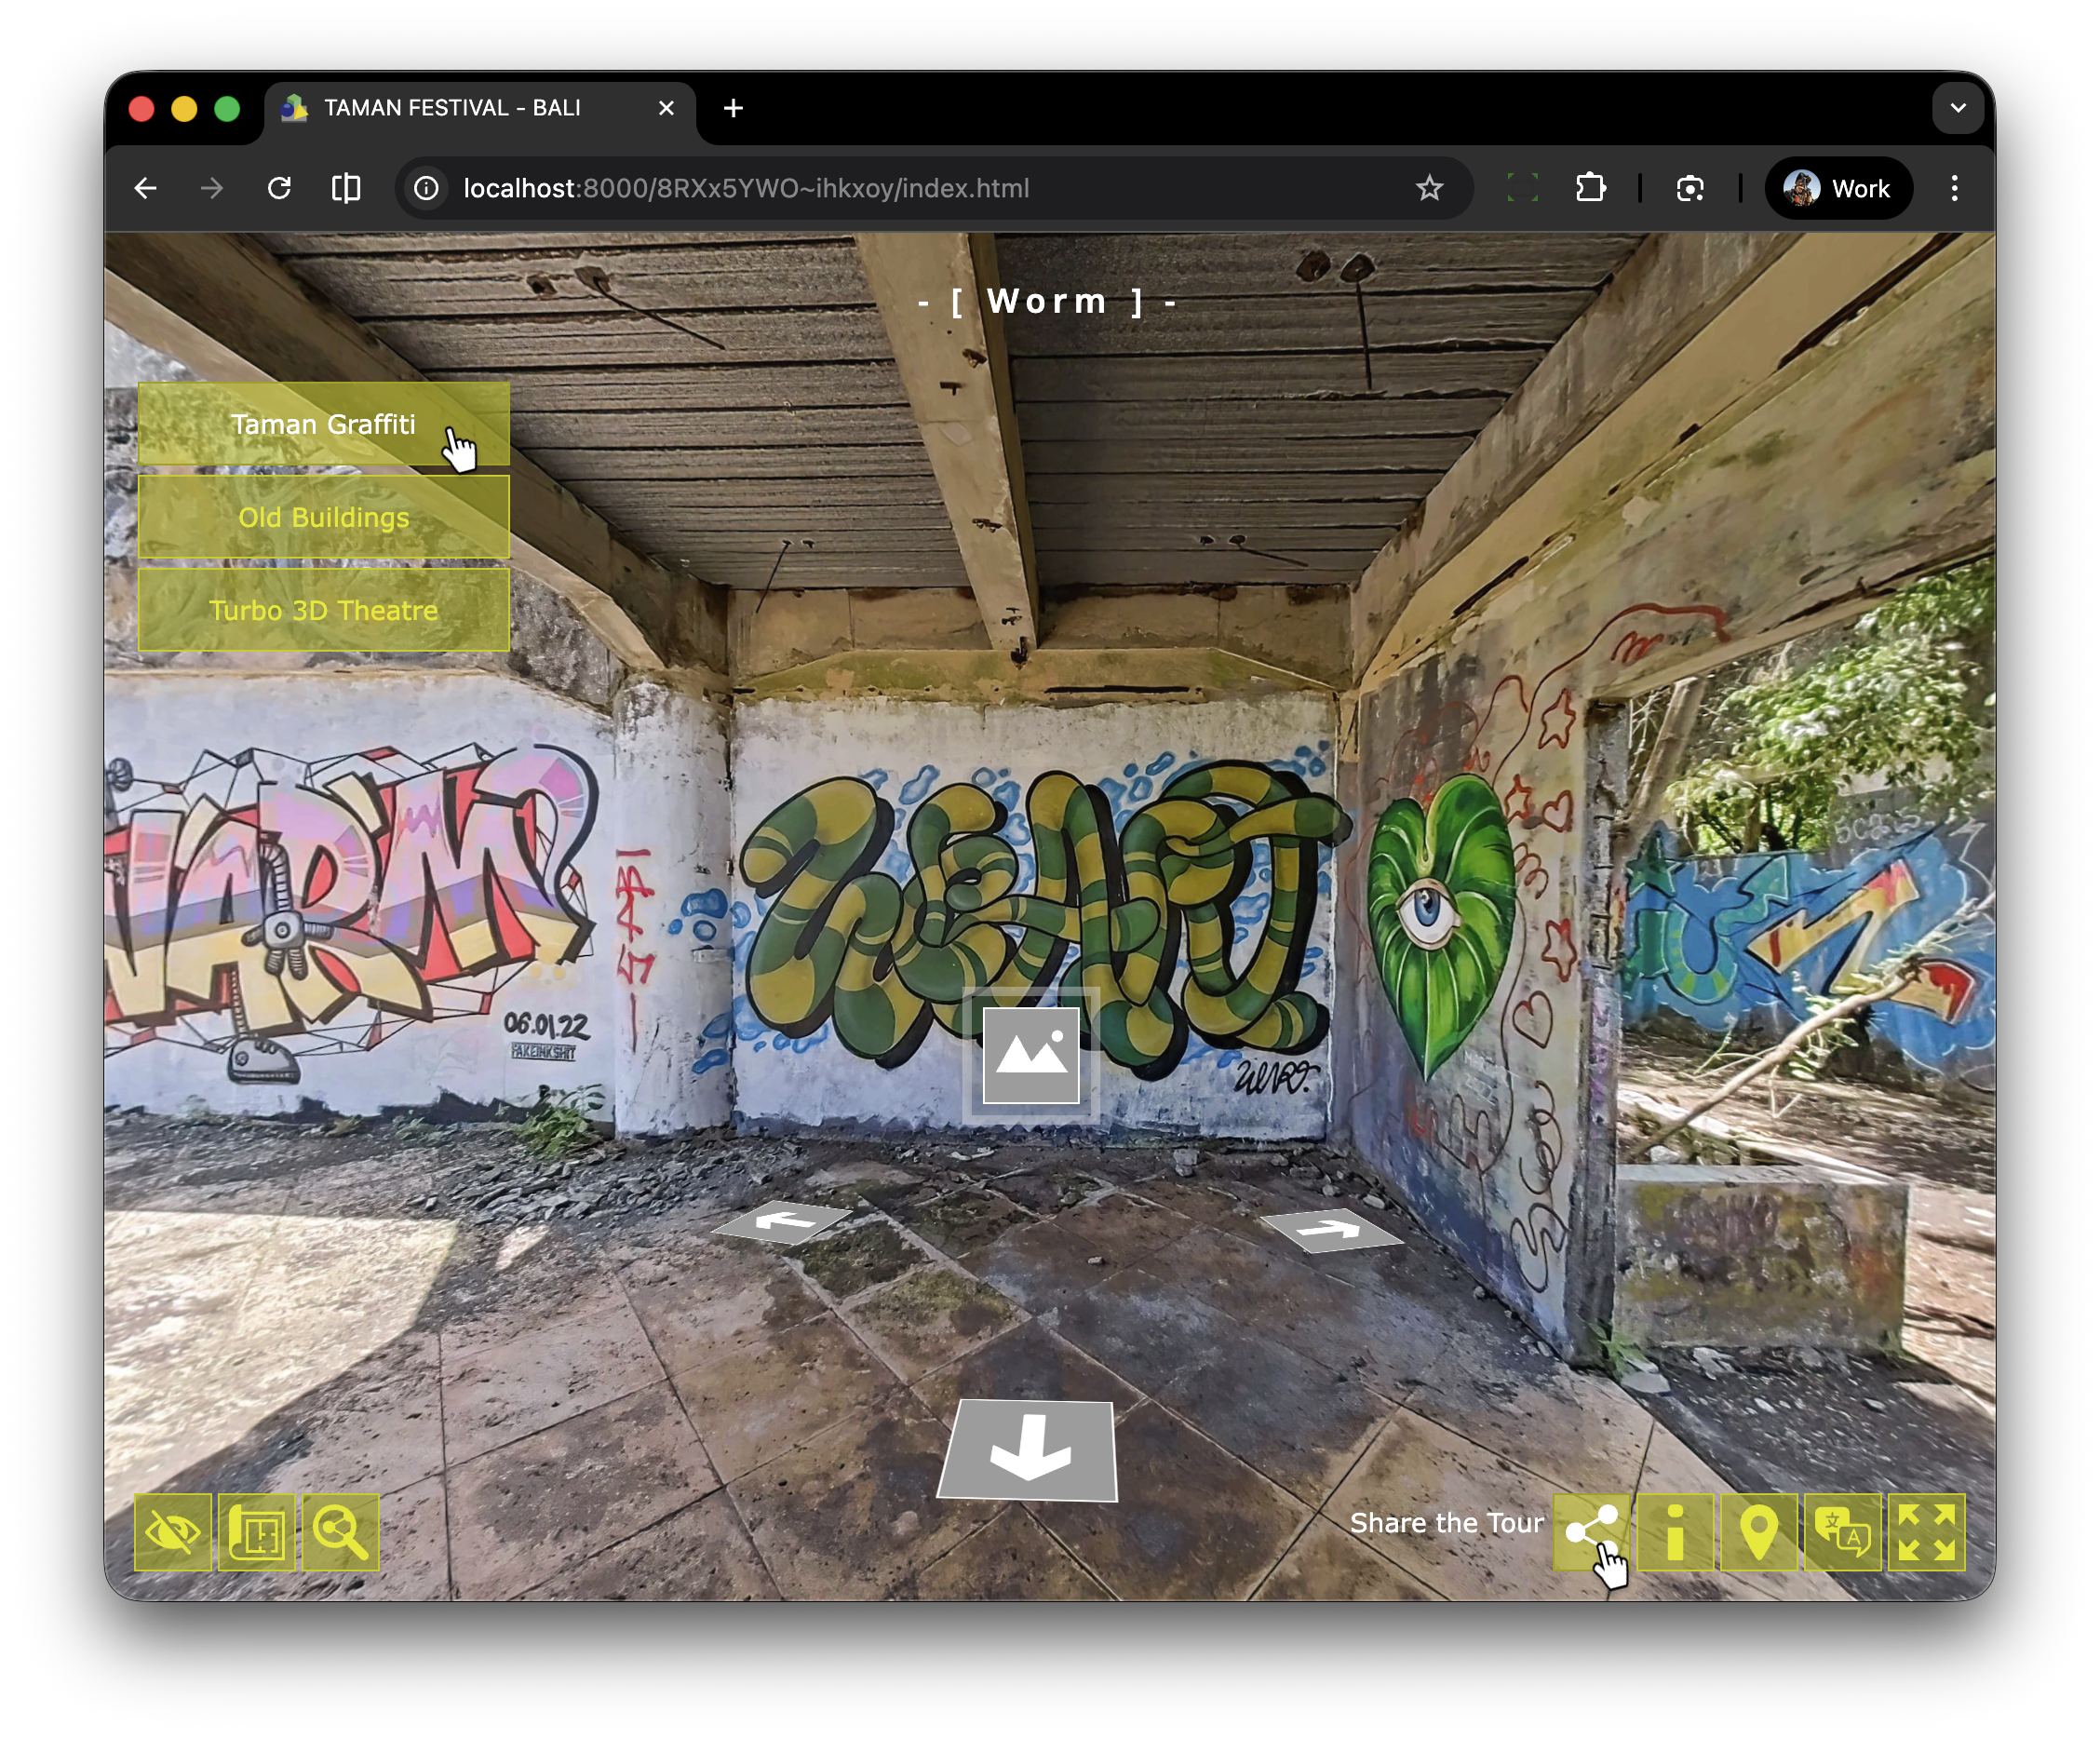2100x1739 pixels.
Task: Open the Work profile menu
Action: pos(1838,188)
